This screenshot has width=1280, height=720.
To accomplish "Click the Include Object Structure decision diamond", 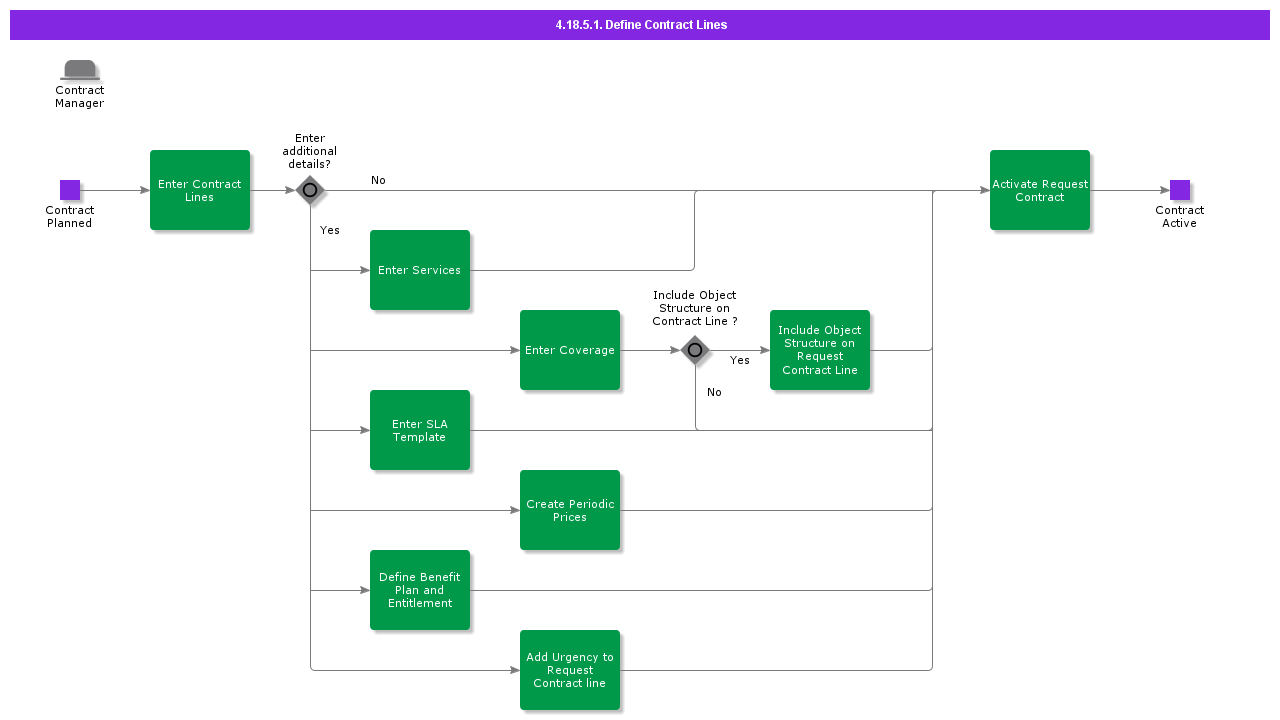I will point(695,351).
